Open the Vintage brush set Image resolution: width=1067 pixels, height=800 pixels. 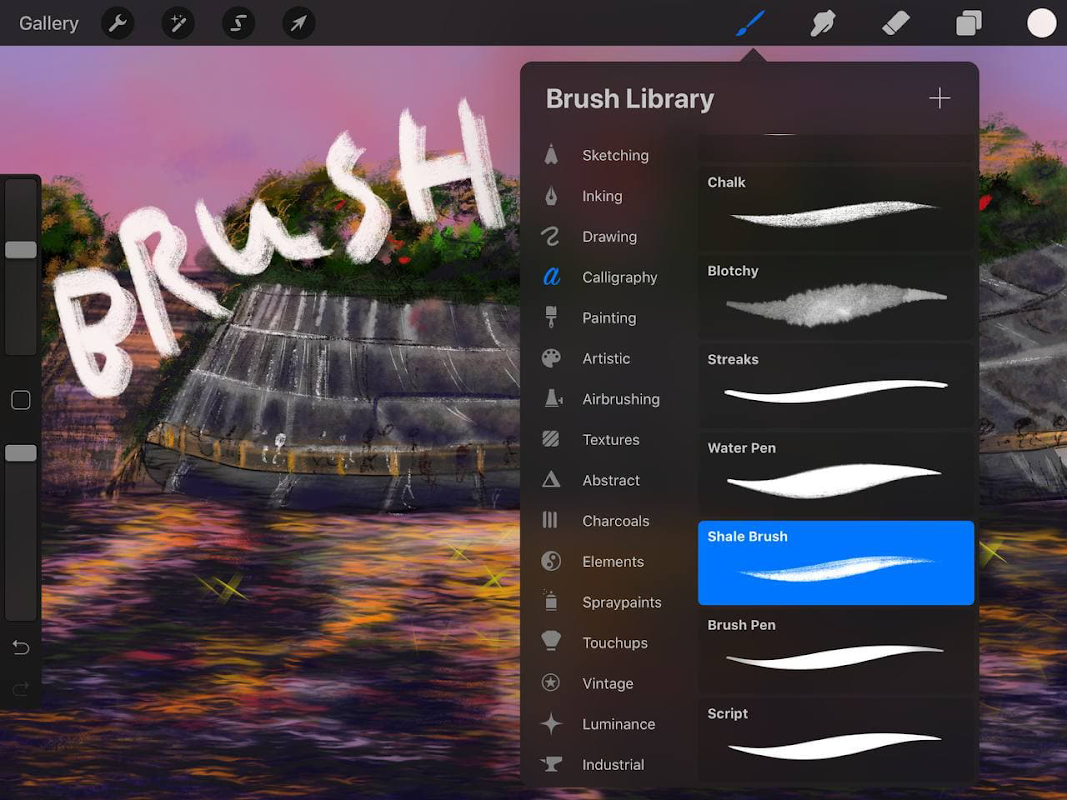coord(608,684)
